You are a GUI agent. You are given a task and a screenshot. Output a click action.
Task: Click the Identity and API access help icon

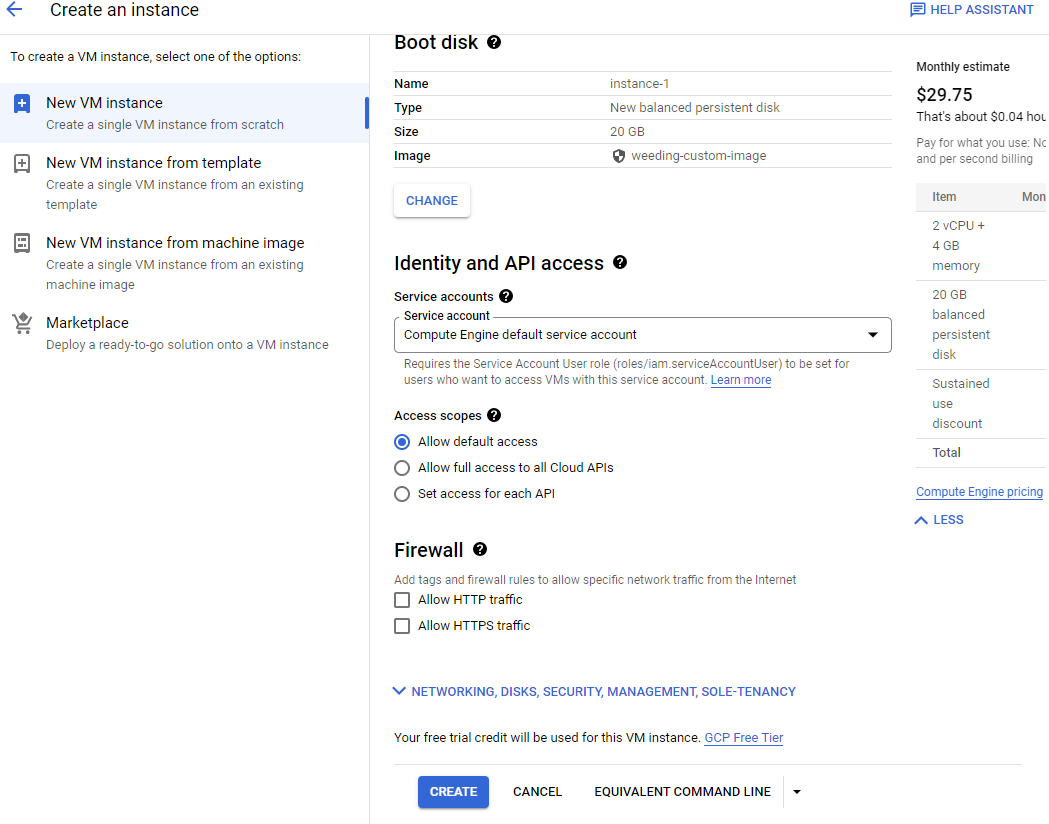(619, 262)
